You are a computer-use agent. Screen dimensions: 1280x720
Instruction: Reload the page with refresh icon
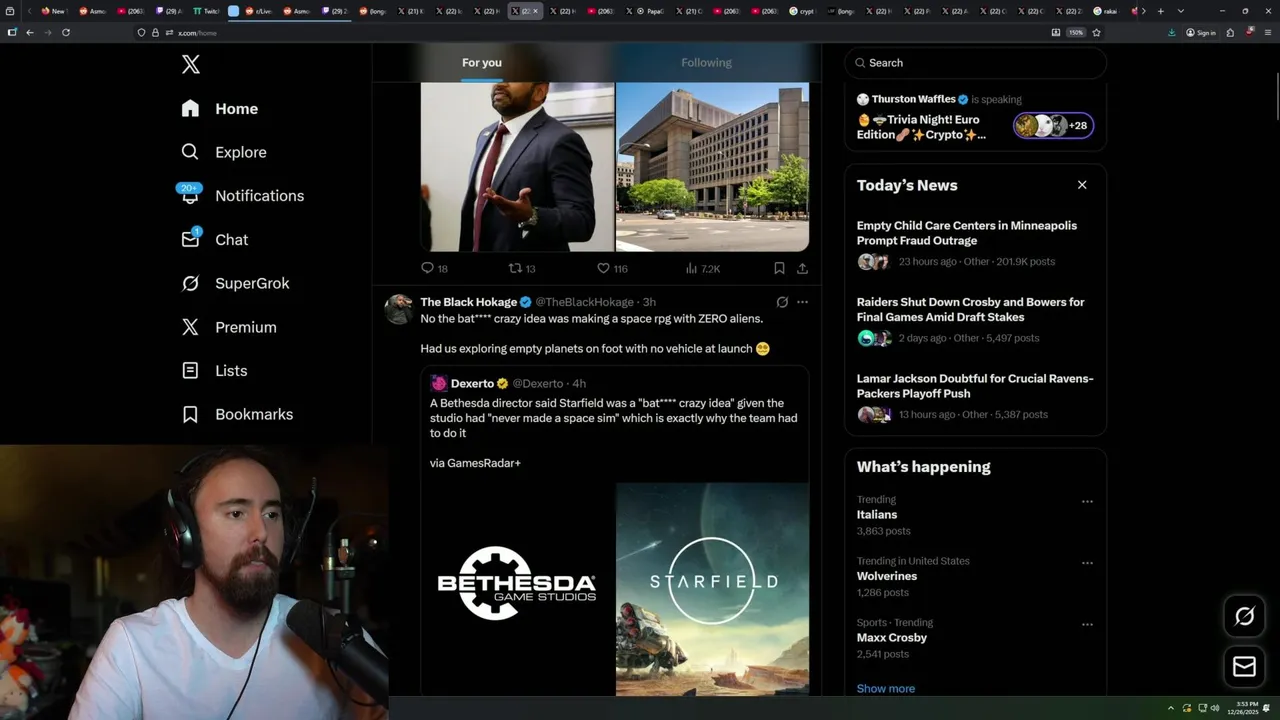click(x=66, y=32)
